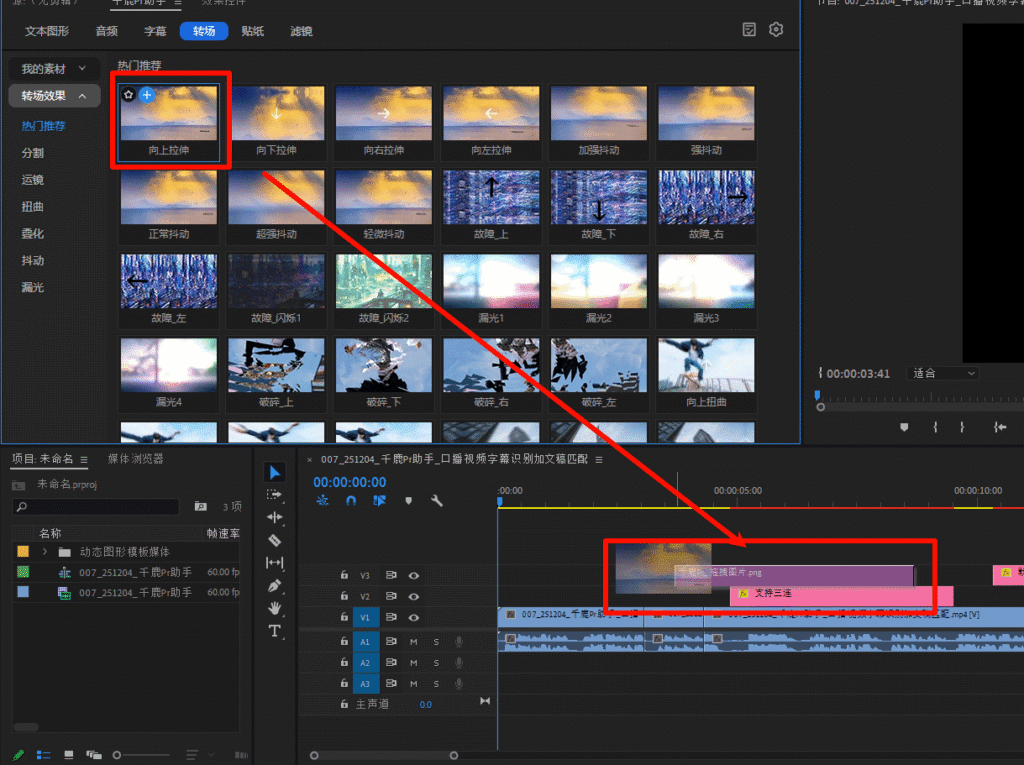Choose the Ripple Edit tool
The width and height of the screenshot is (1024, 765).
tap(275, 517)
